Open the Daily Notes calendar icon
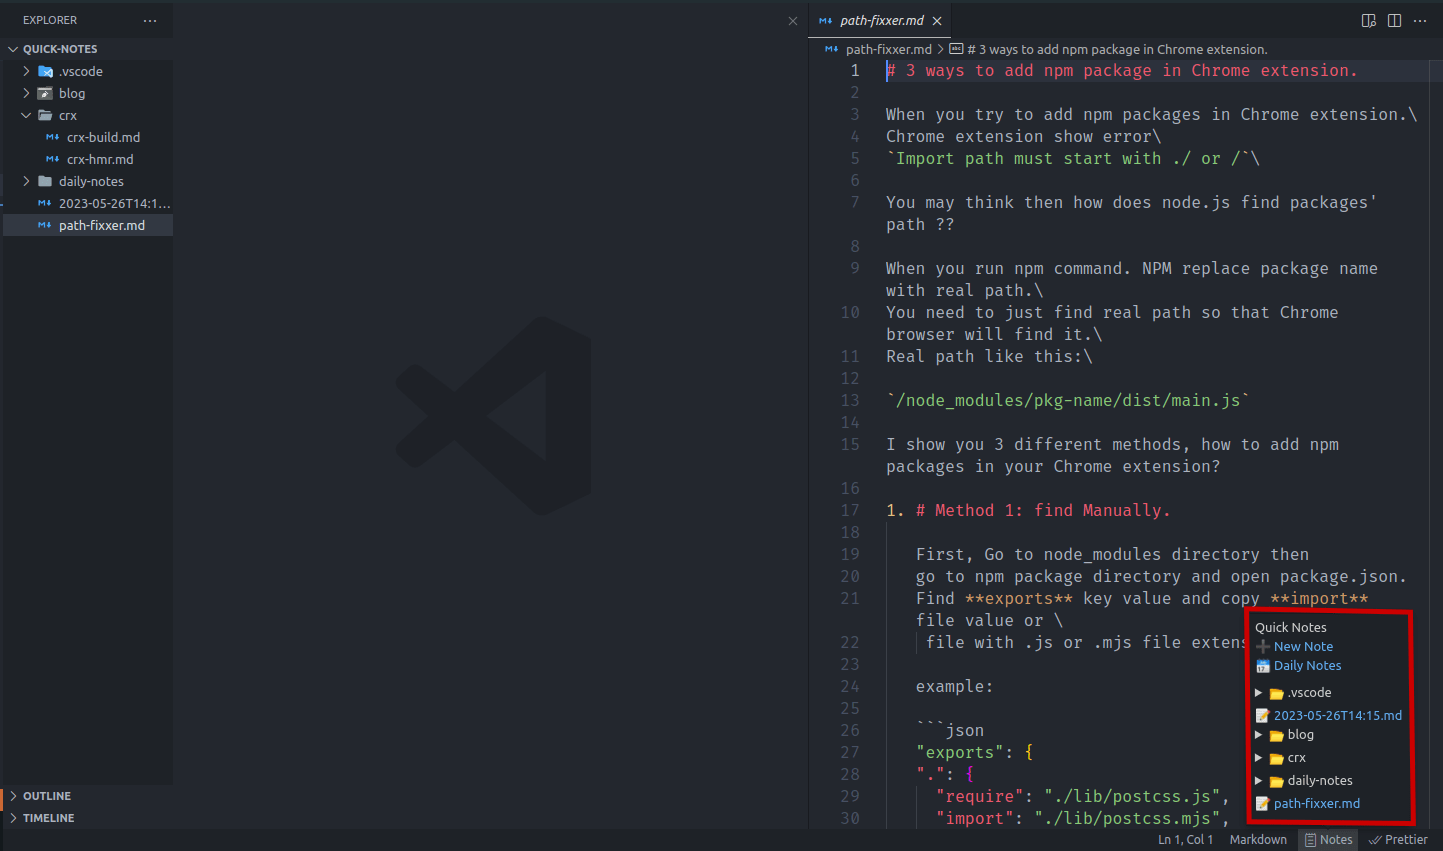The width and height of the screenshot is (1443, 851). [x=1263, y=665]
